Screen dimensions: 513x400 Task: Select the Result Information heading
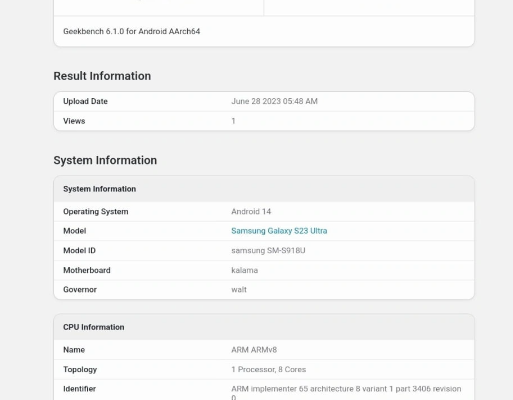(102, 76)
